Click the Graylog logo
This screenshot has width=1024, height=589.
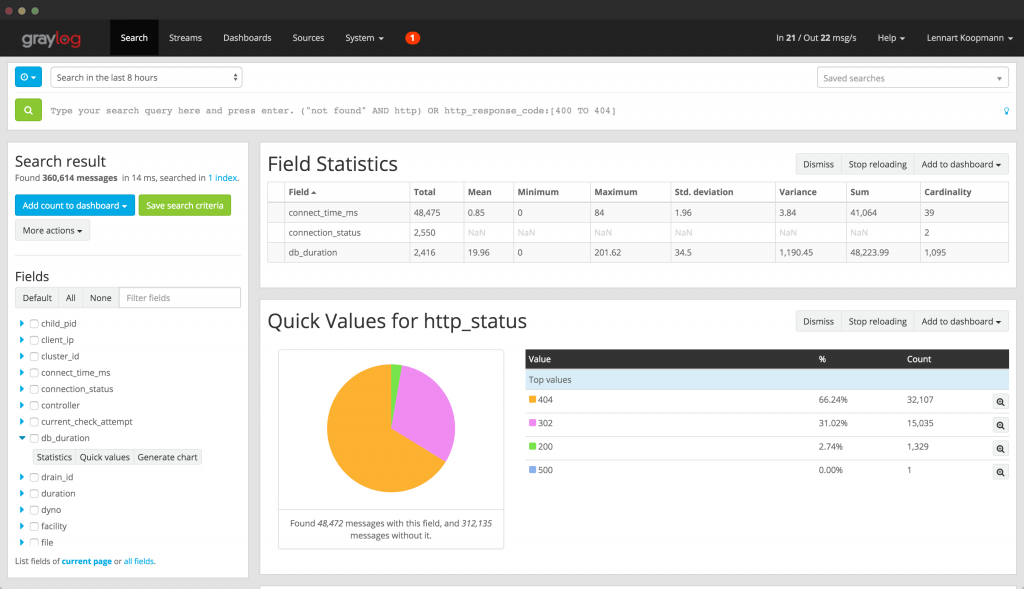click(51, 40)
